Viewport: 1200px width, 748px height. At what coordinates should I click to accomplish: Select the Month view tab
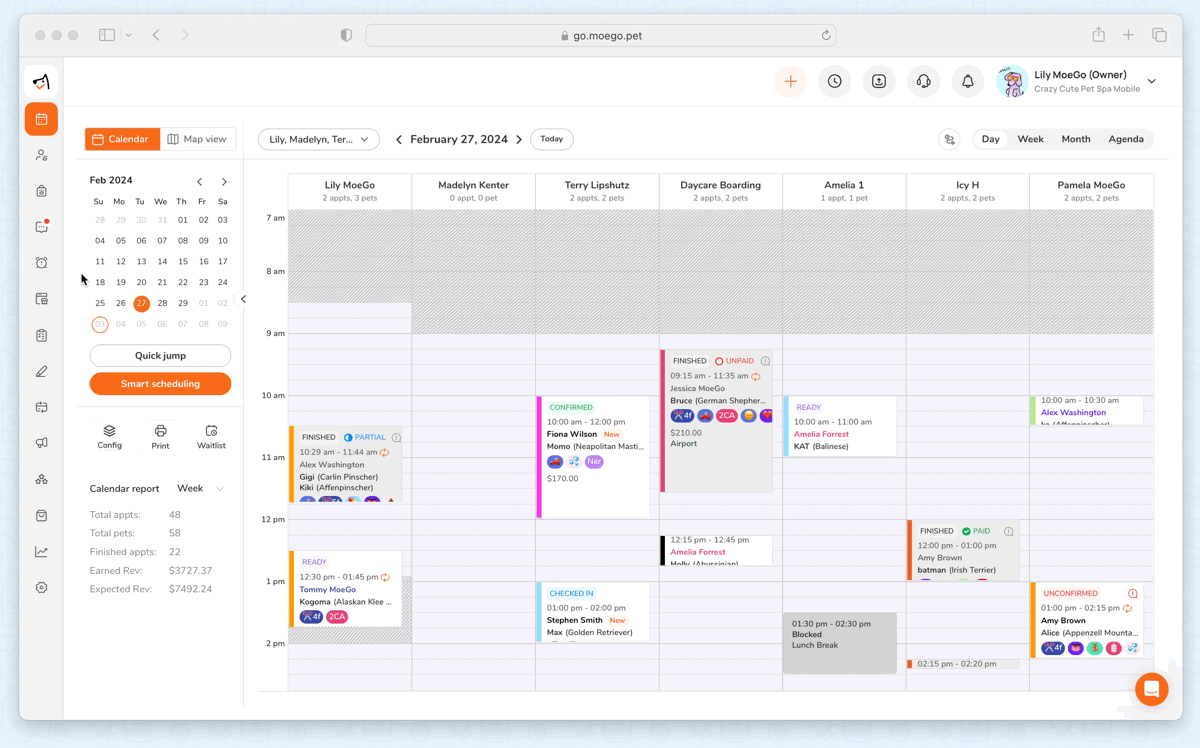coord(1076,140)
